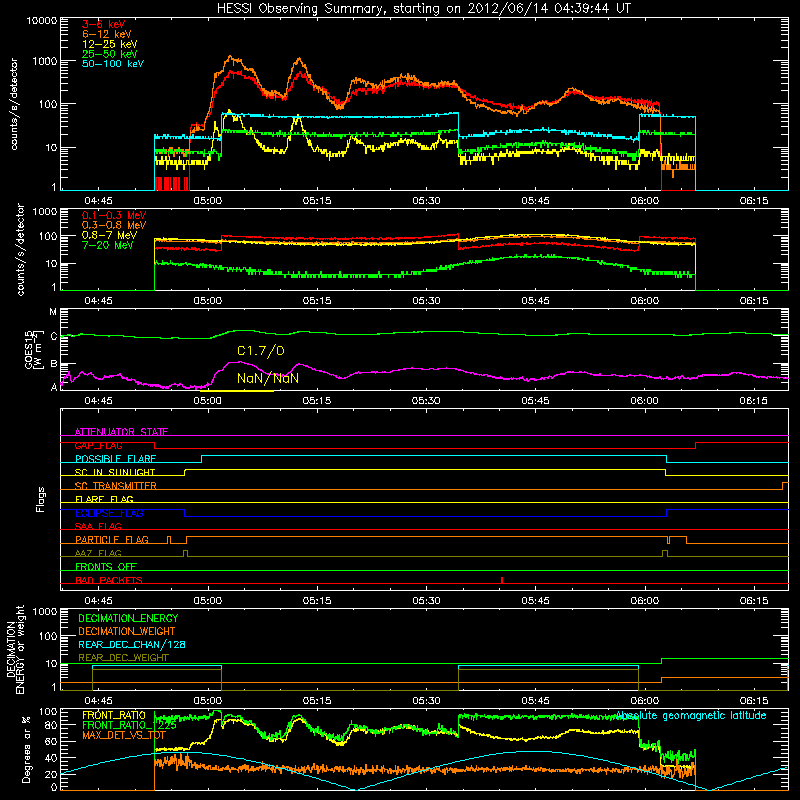This screenshot has width=800, height=800.
Task: Click the Absolute geomagnetic latitude label
Action: tap(691, 715)
